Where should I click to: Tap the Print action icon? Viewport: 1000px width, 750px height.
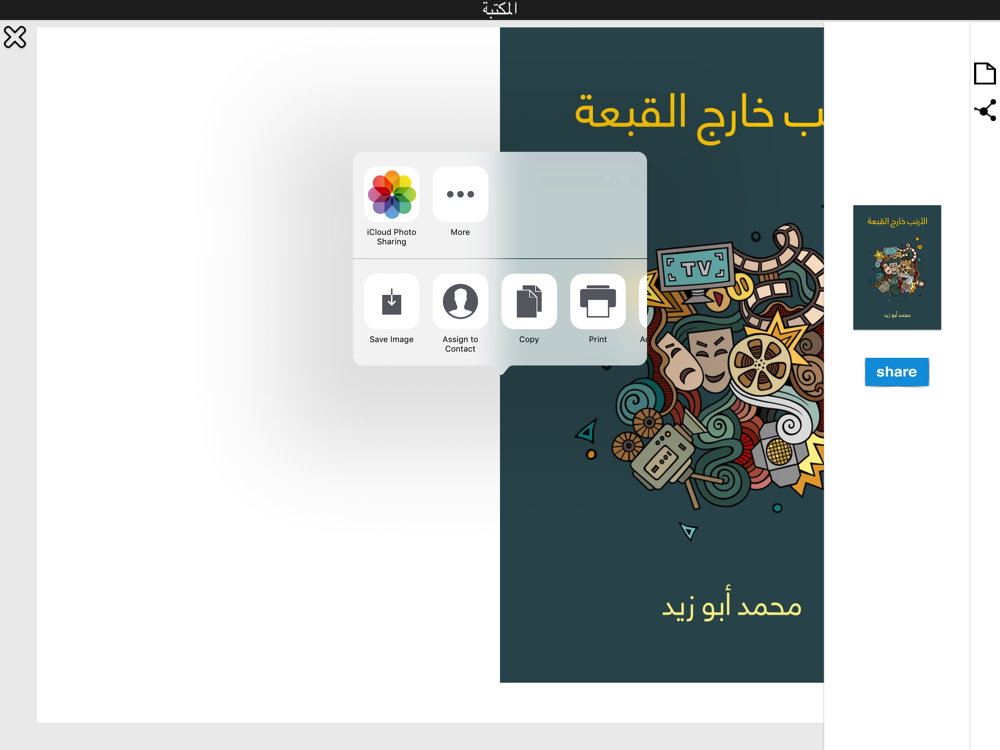598,302
